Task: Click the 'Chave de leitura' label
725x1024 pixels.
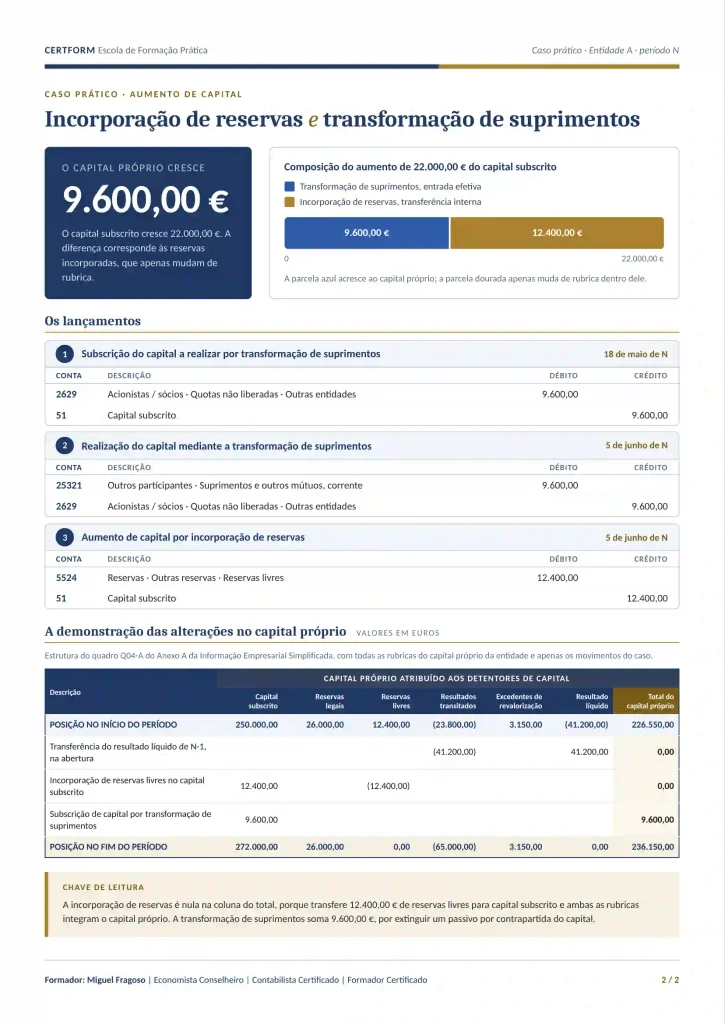Action: pos(103,888)
